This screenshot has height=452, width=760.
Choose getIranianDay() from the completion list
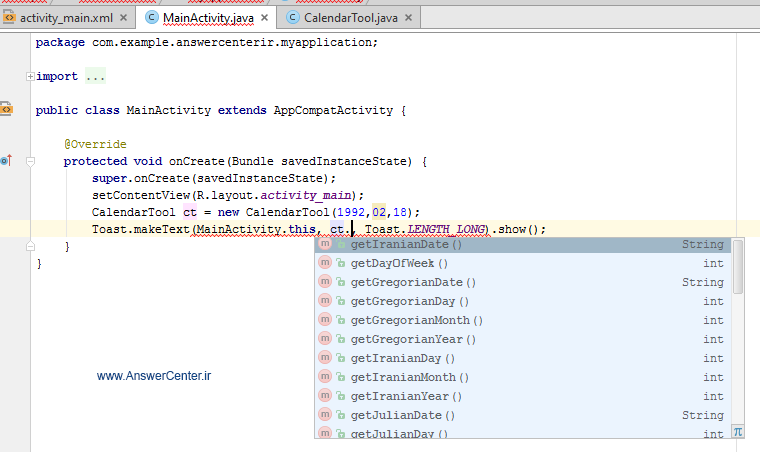[522, 358]
